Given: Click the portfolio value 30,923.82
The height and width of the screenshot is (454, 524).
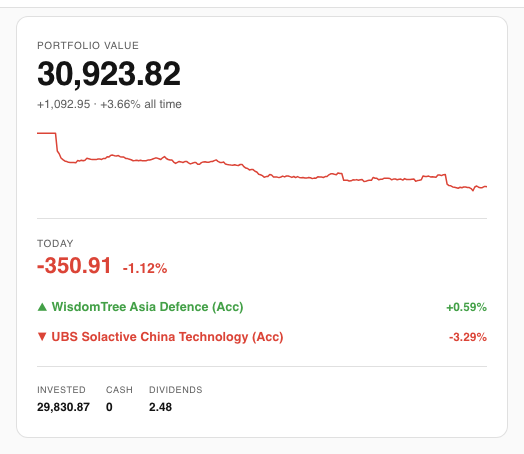Looking at the screenshot, I should [x=109, y=74].
